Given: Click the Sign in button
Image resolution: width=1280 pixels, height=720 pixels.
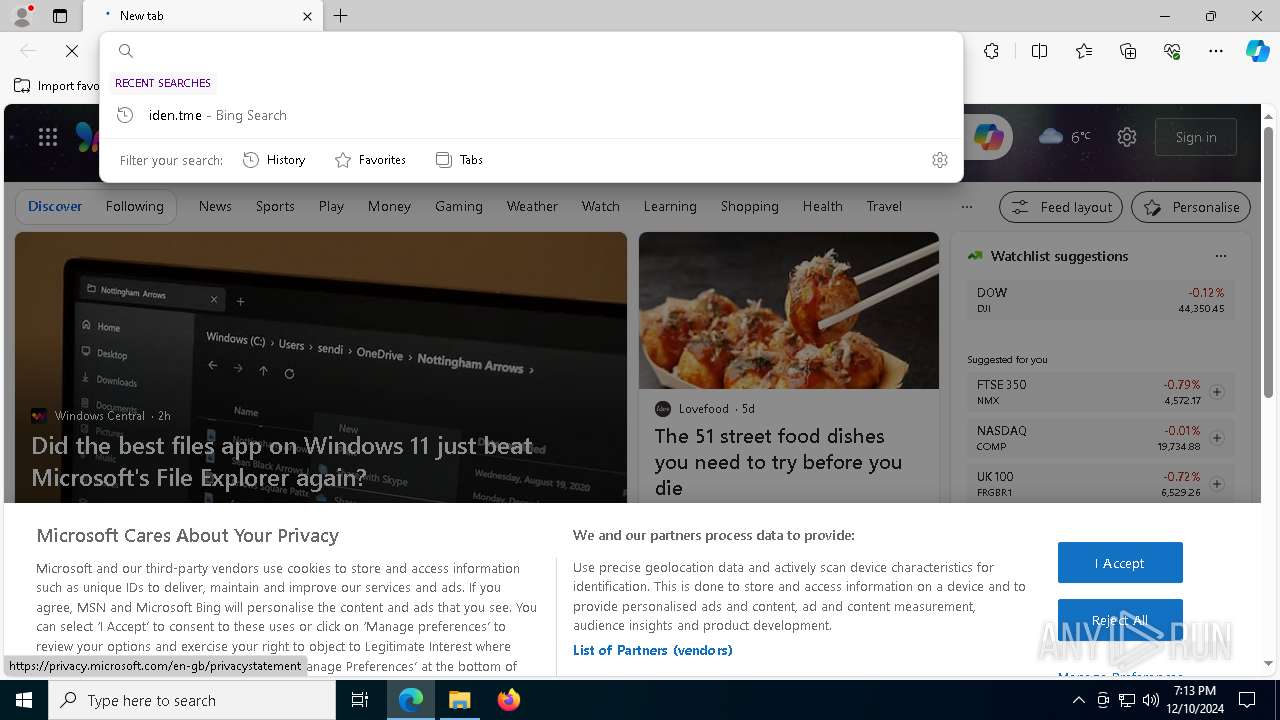Looking at the screenshot, I should (x=1196, y=137).
